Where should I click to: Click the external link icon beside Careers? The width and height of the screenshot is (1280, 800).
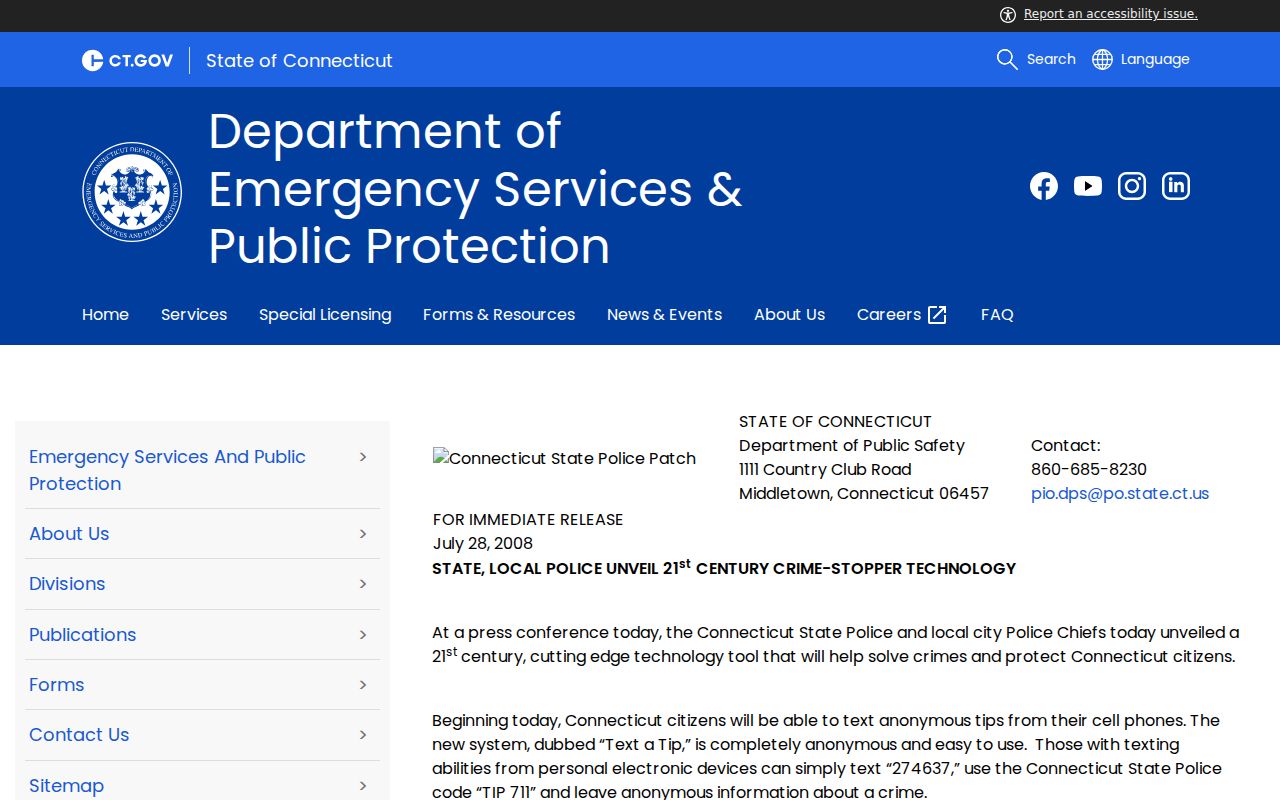coord(937,315)
